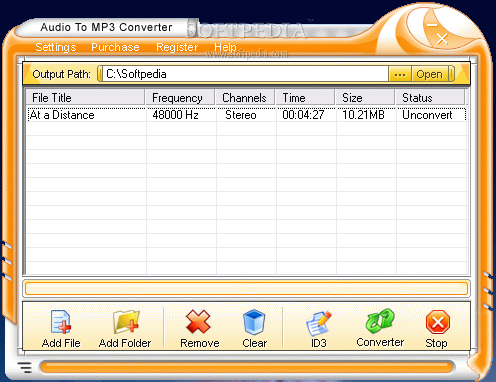Close the Audio To MP3 Converter window

442,39
